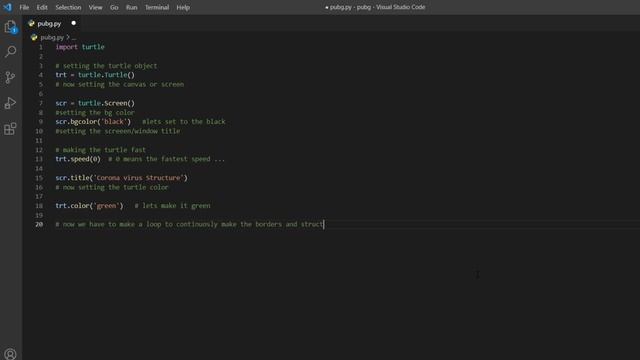The image size is (640, 360).
Task: Click line number 20 in the gutter
Action: click(39, 224)
